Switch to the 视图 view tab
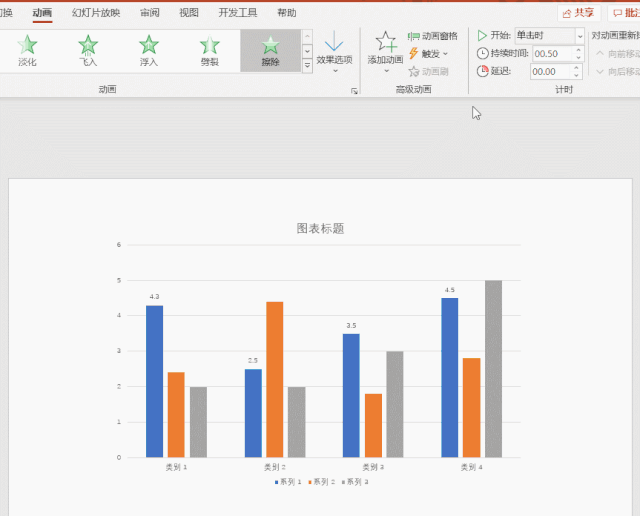Viewport: 640px width, 516px height. tap(189, 13)
